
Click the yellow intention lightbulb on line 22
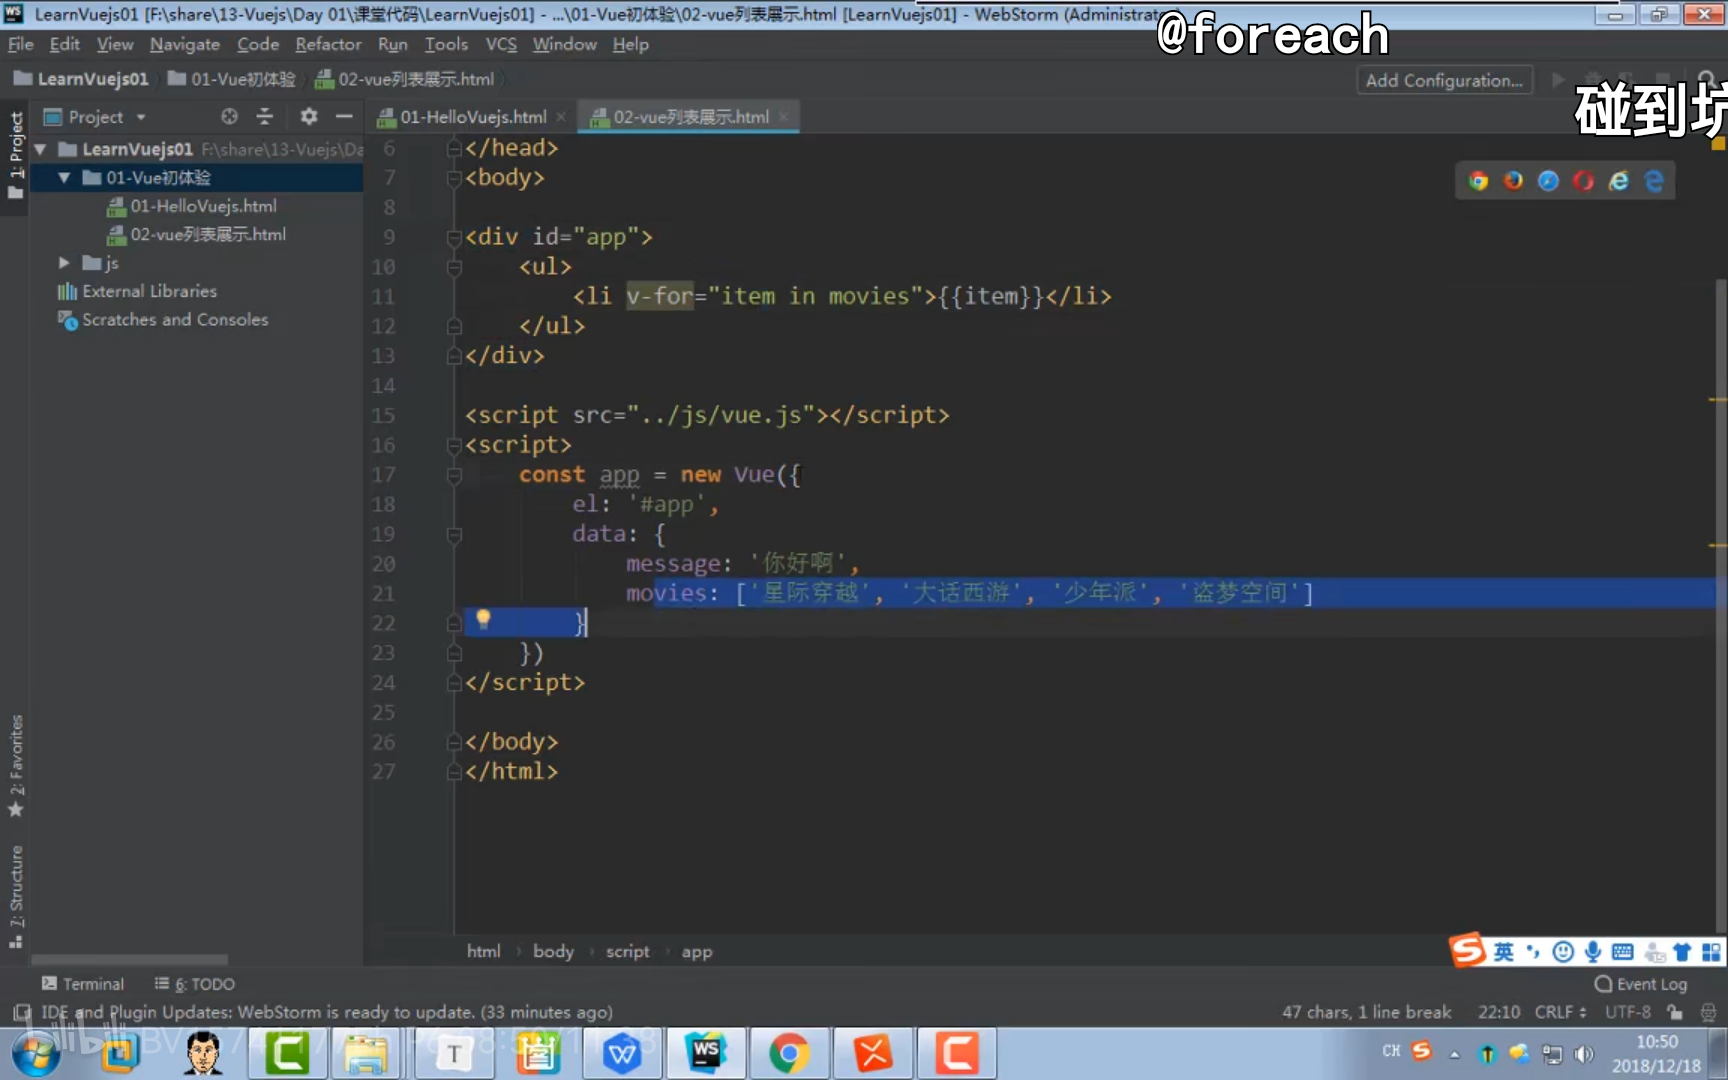click(483, 619)
